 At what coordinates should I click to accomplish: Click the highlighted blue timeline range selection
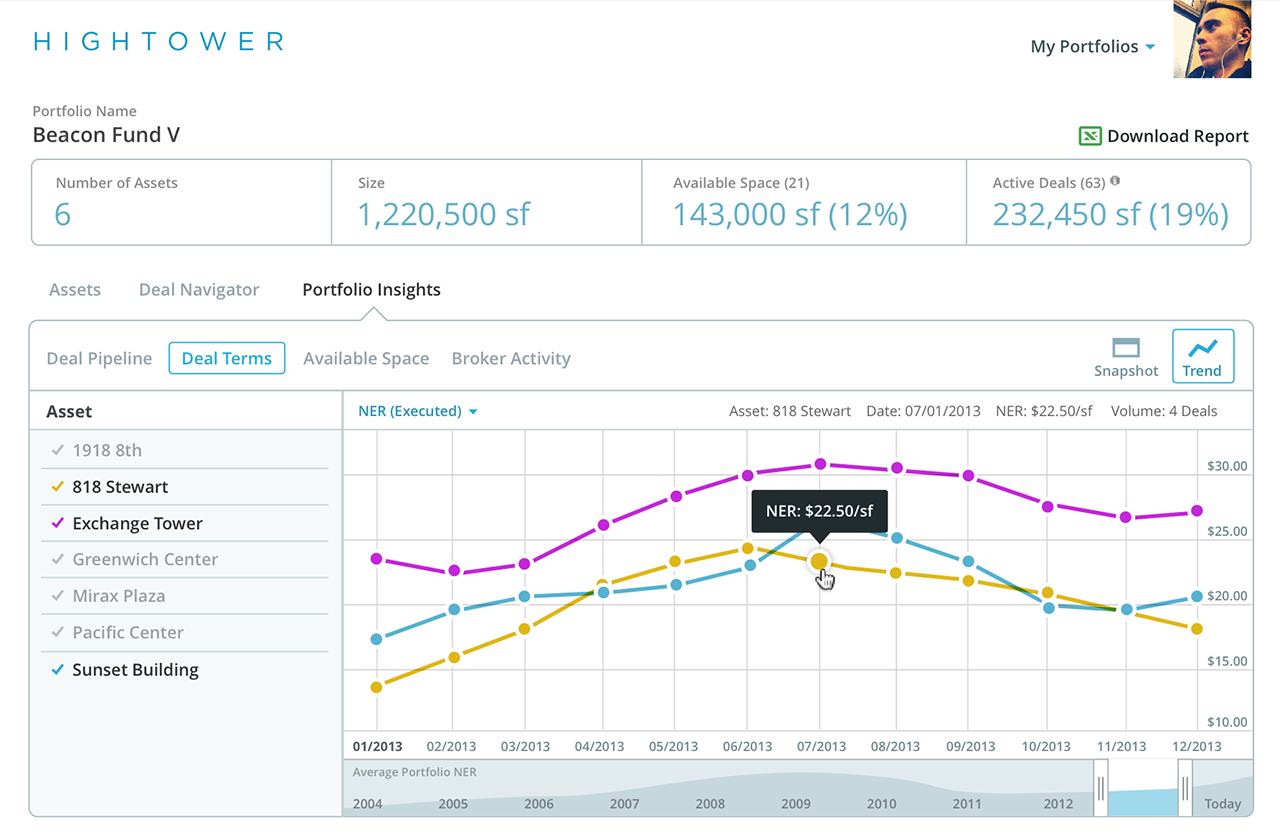1143,802
